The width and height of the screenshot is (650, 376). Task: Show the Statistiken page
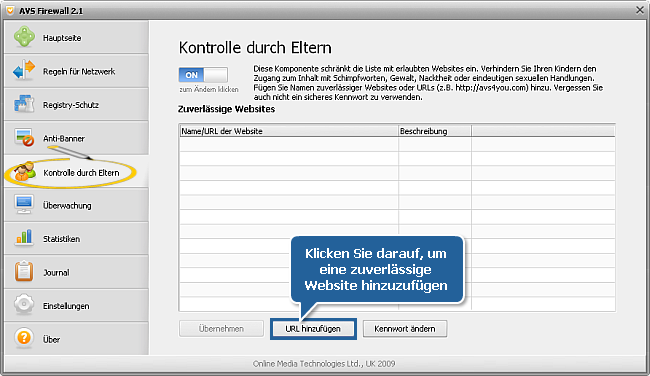pos(76,238)
